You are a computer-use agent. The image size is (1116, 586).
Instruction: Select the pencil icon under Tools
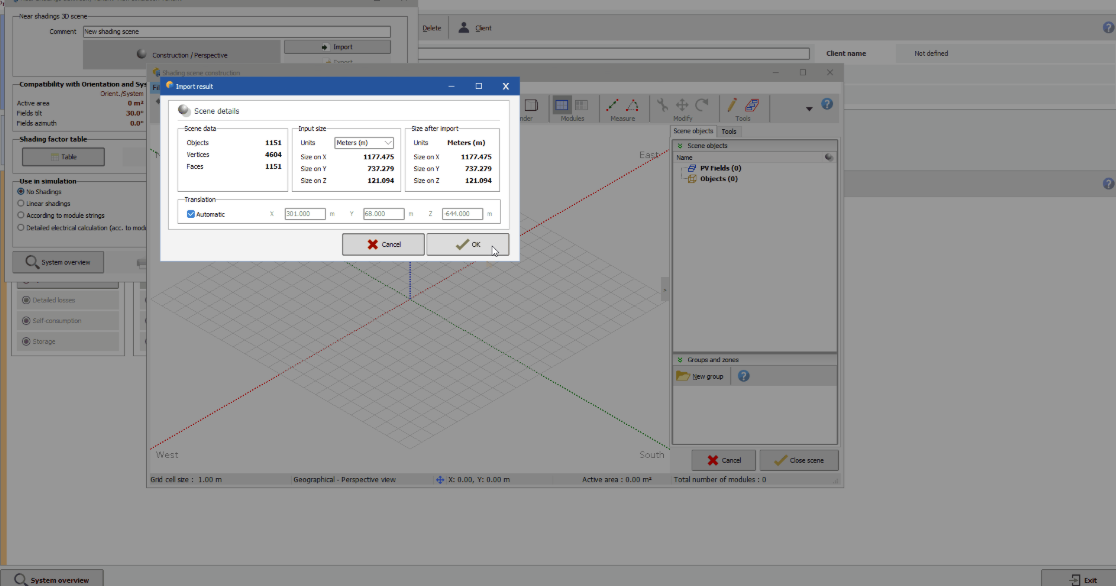click(x=731, y=105)
